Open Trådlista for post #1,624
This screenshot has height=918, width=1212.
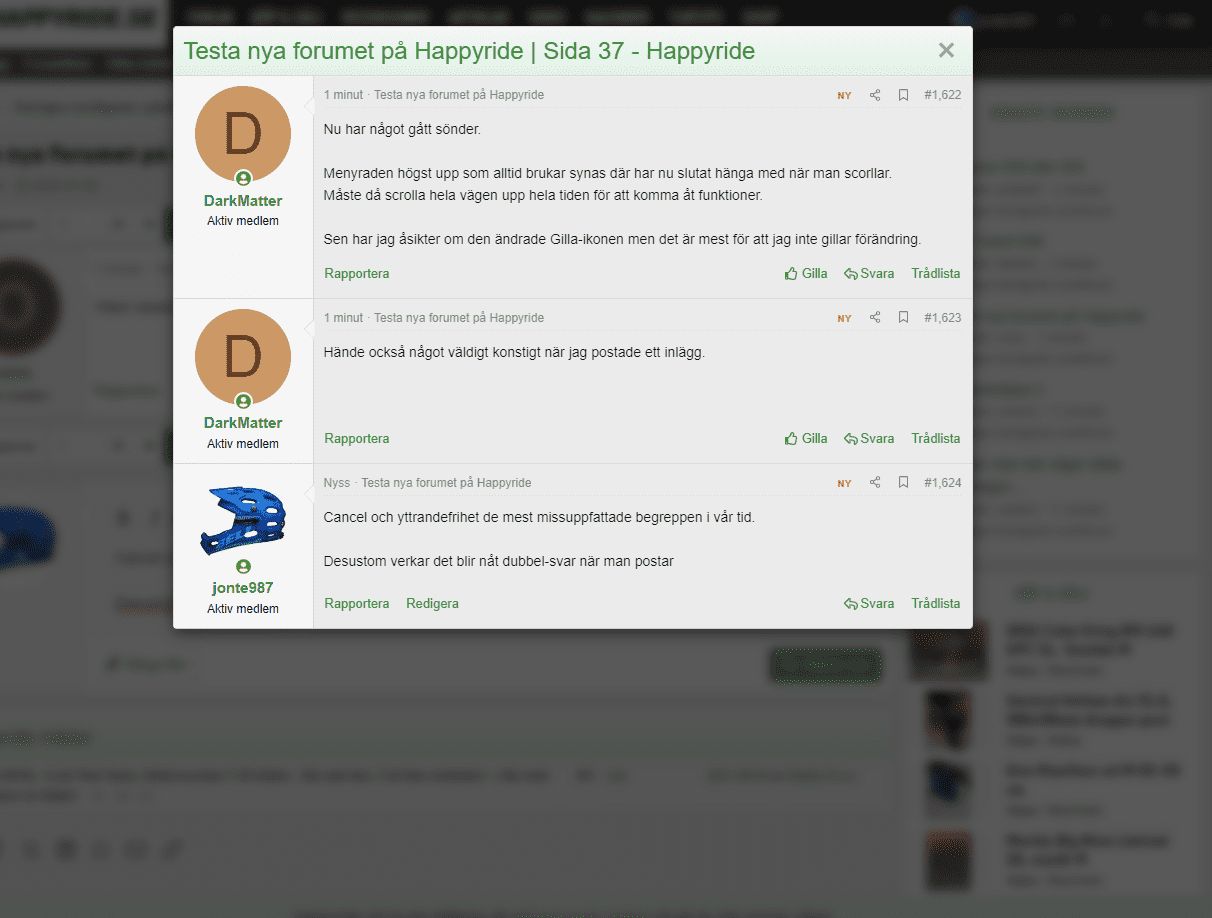[x=935, y=604]
